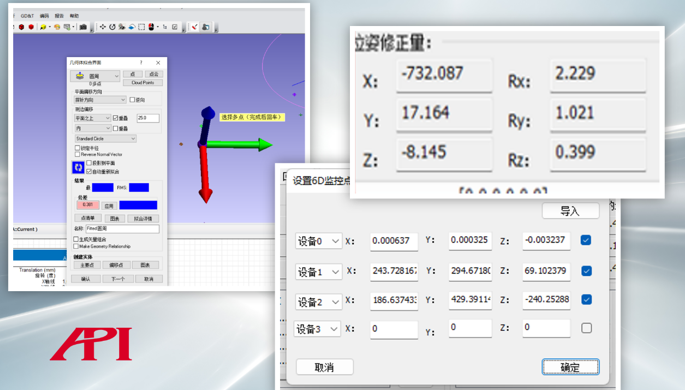Uncheck the 设备0 row checkbox
Image resolution: width=685 pixels, height=390 pixels.
click(586, 240)
